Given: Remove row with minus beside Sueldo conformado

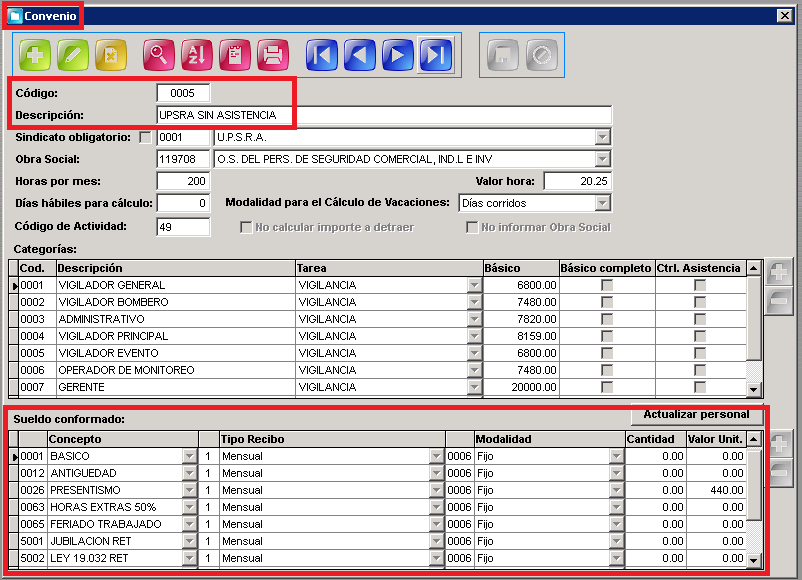Looking at the screenshot, I should [x=778, y=472].
